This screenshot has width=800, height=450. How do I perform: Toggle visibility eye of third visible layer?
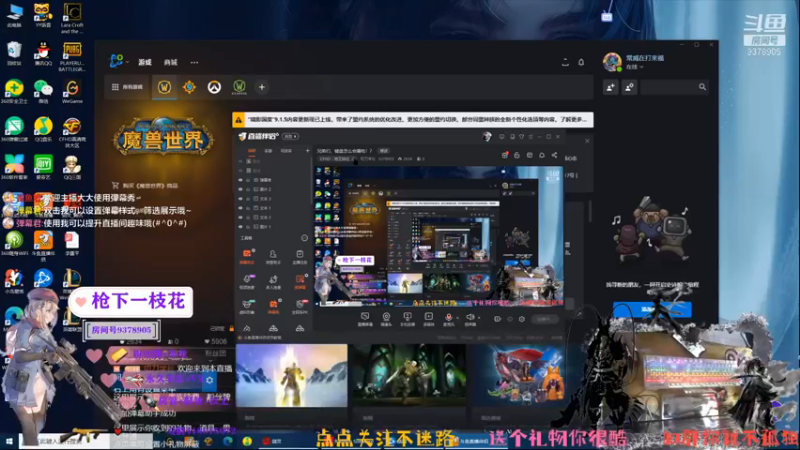[241, 198]
